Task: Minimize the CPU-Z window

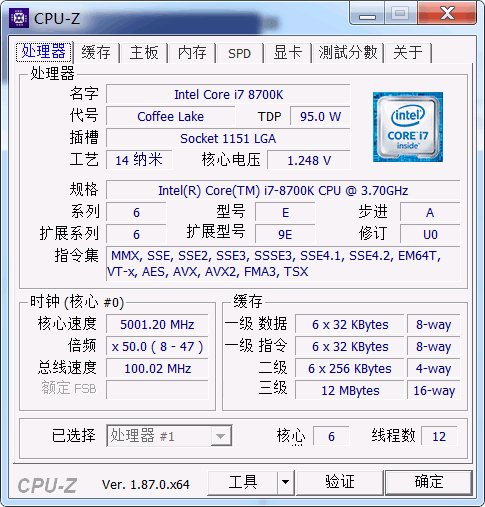Action: [367, 14]
